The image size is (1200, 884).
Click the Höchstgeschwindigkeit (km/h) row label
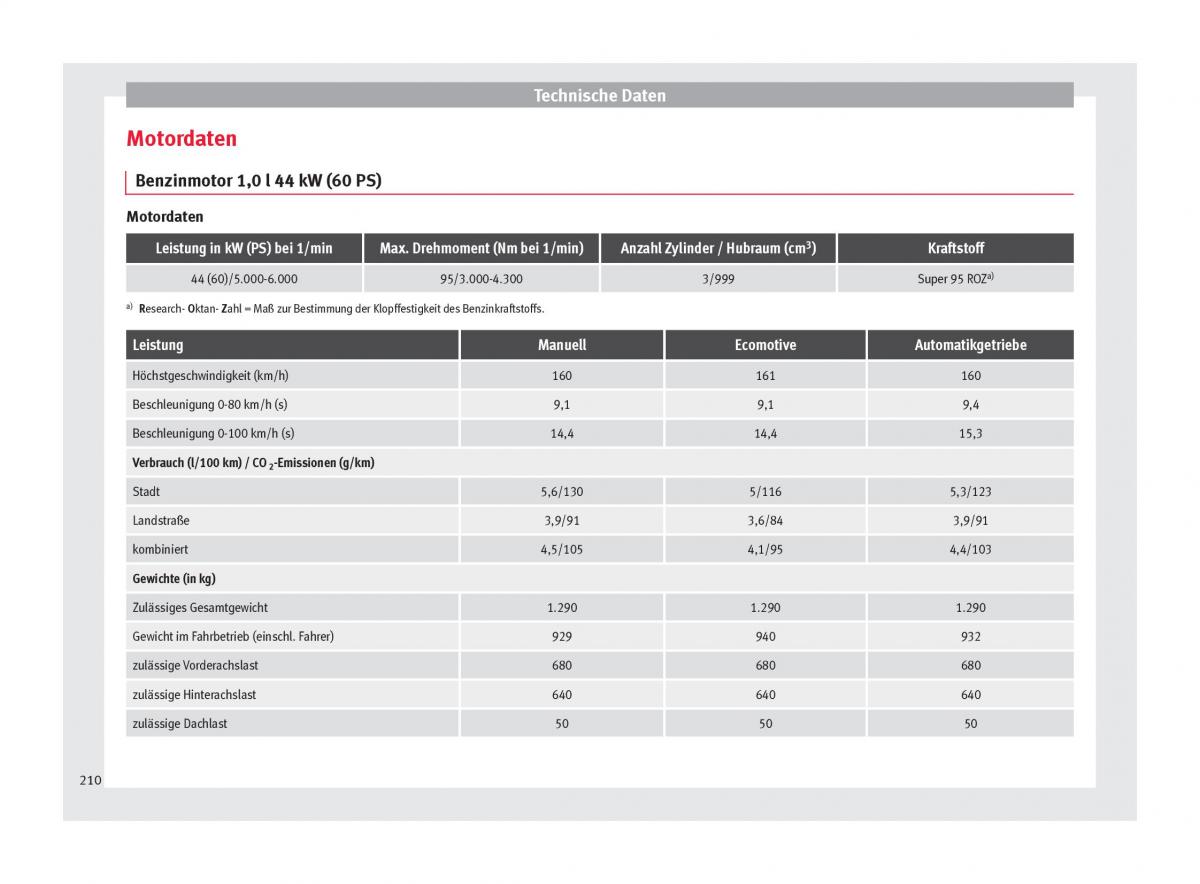pyautogui.click(x=210, y=376)
